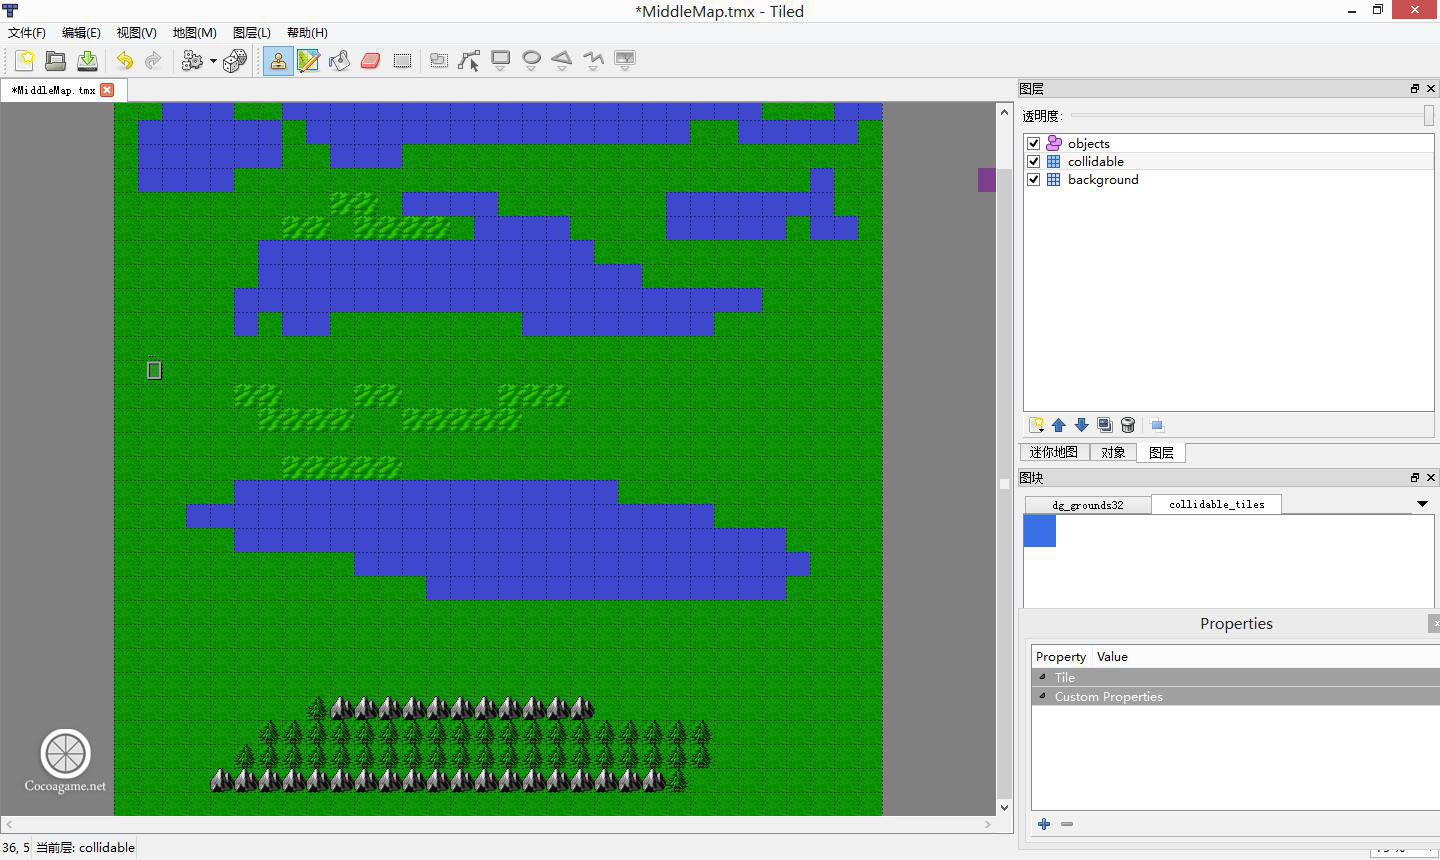
Task: Open the 文件(F) menu
Action: pos(27,33)
